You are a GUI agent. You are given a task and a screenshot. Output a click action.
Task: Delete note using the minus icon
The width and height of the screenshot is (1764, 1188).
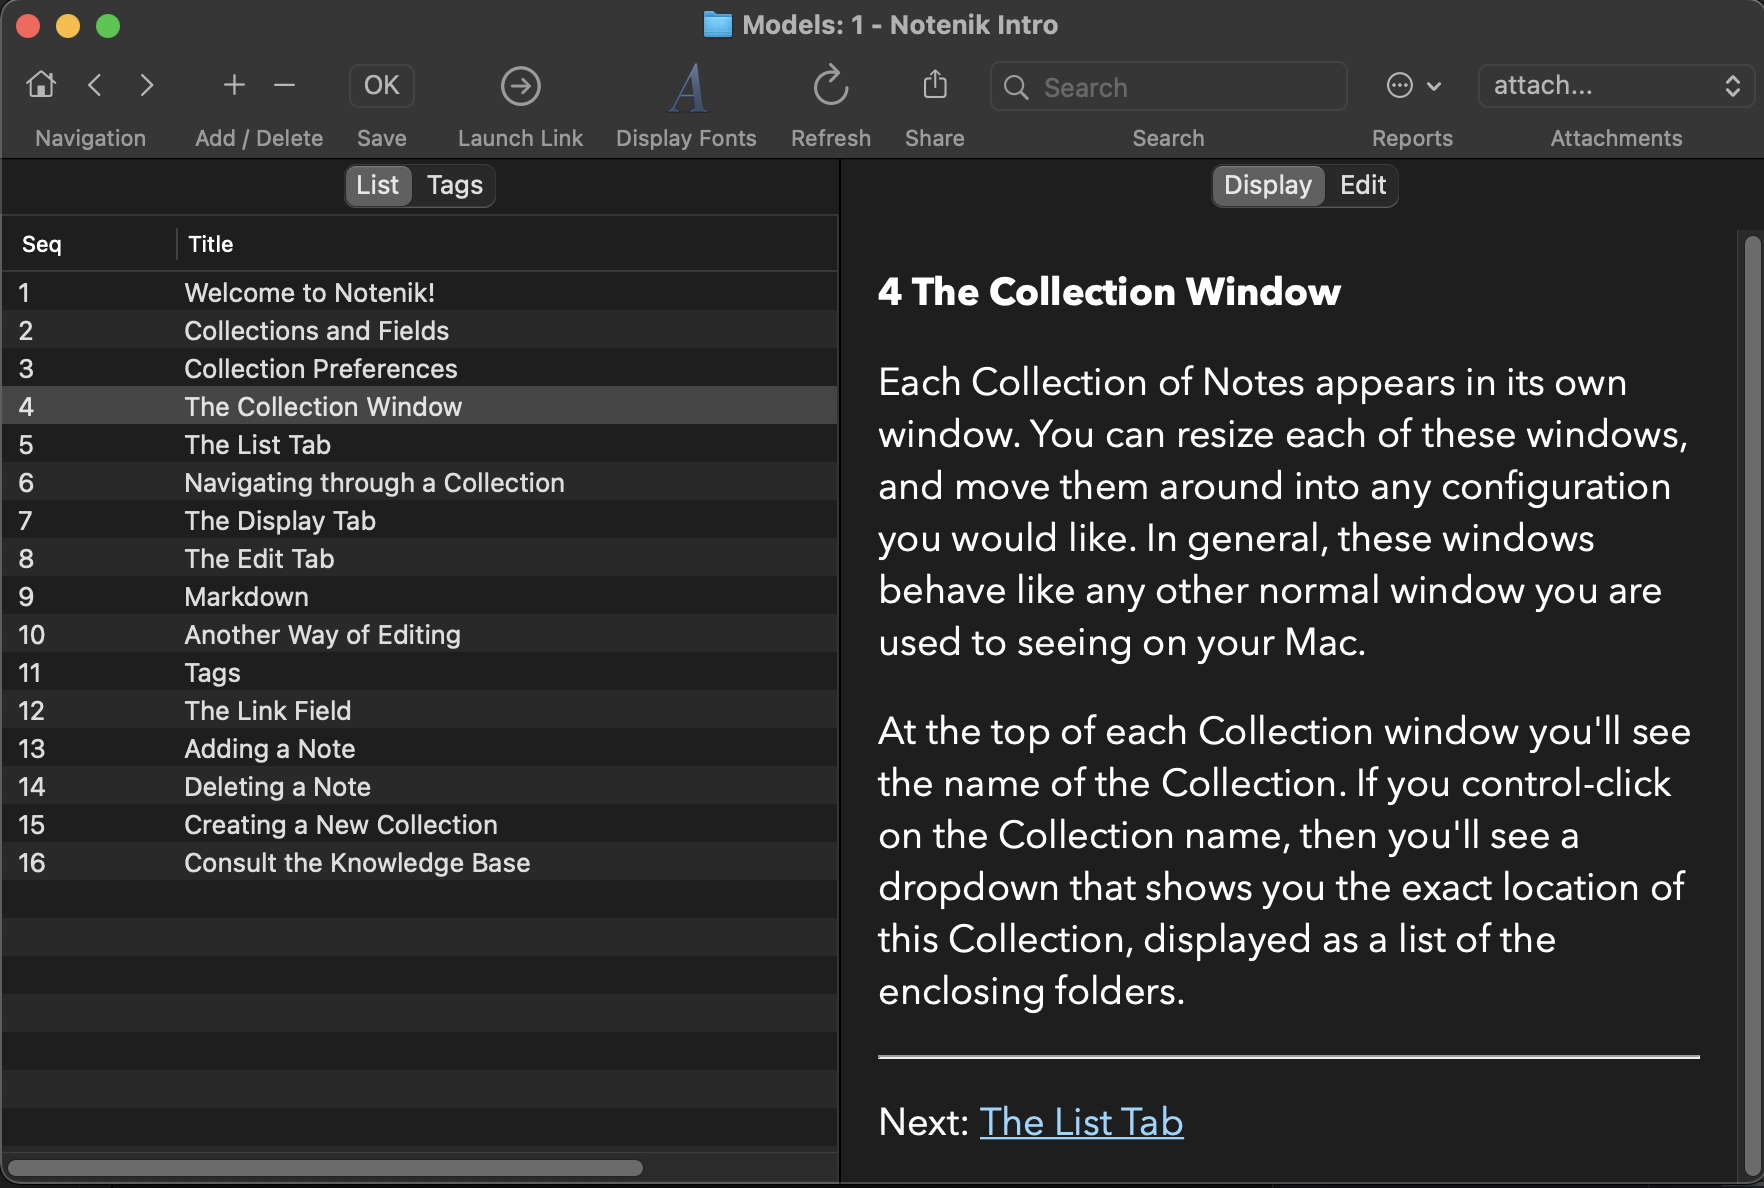click(284, 85)
